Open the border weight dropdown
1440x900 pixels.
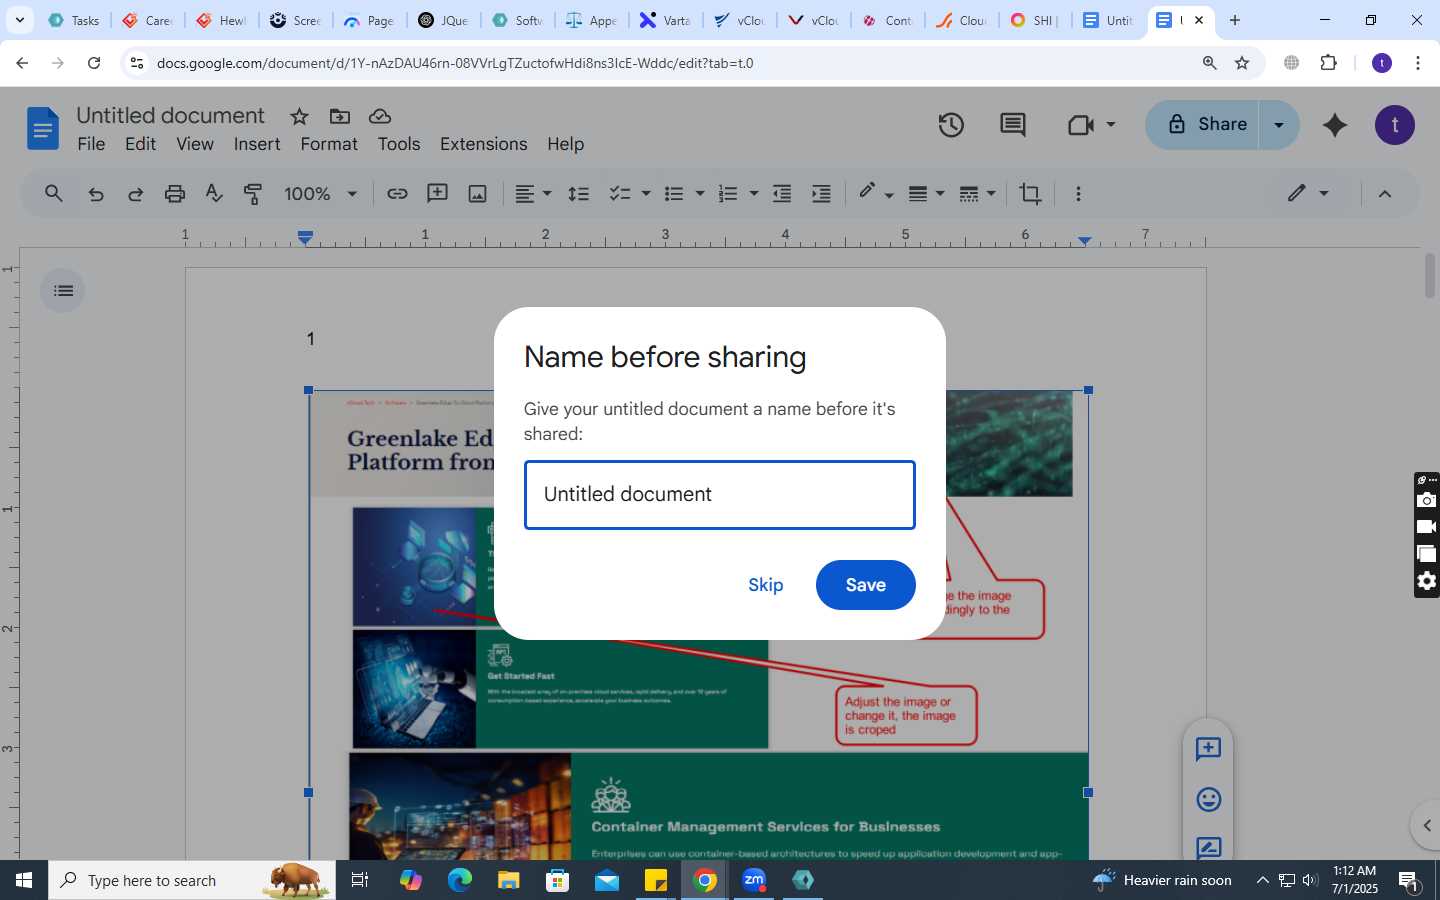pos(926,194)
